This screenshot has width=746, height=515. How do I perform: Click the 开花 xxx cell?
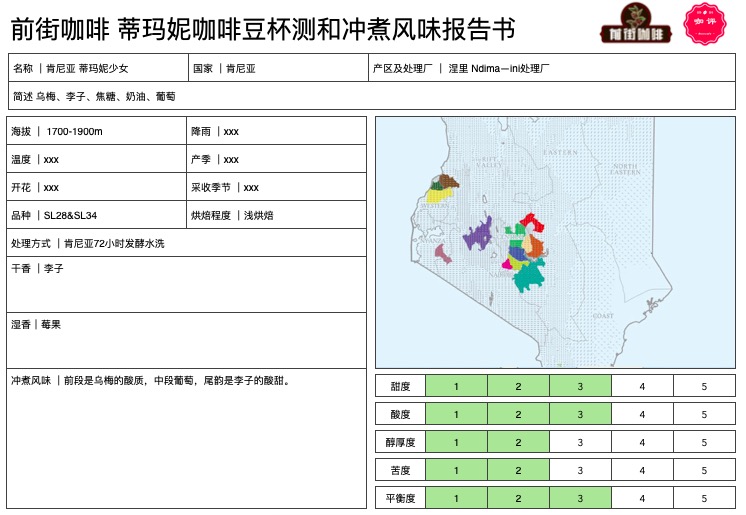97,187
